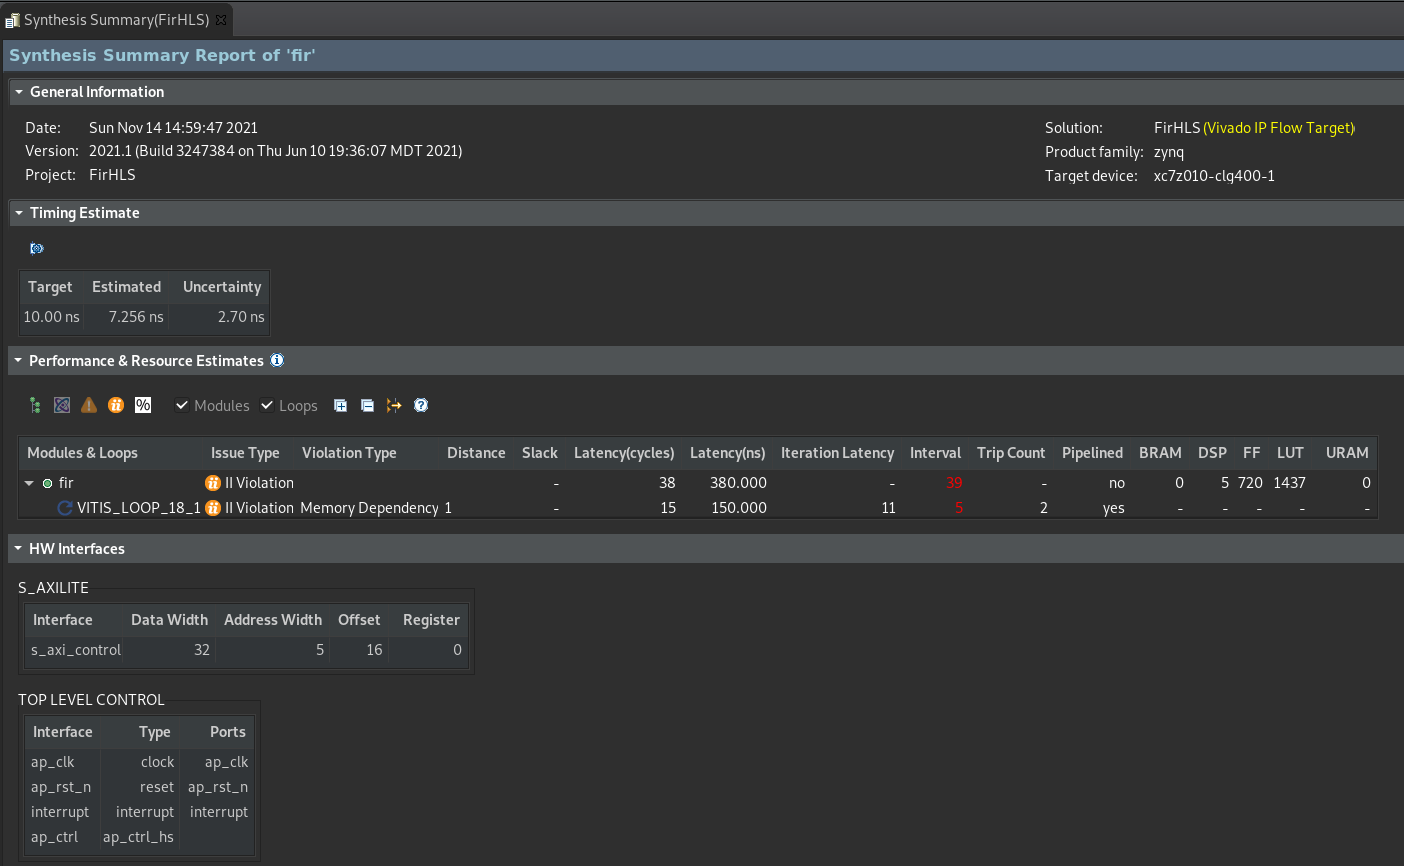
Task: Click the orange II violation toolbar icon
Action: [x=116, y=405]
